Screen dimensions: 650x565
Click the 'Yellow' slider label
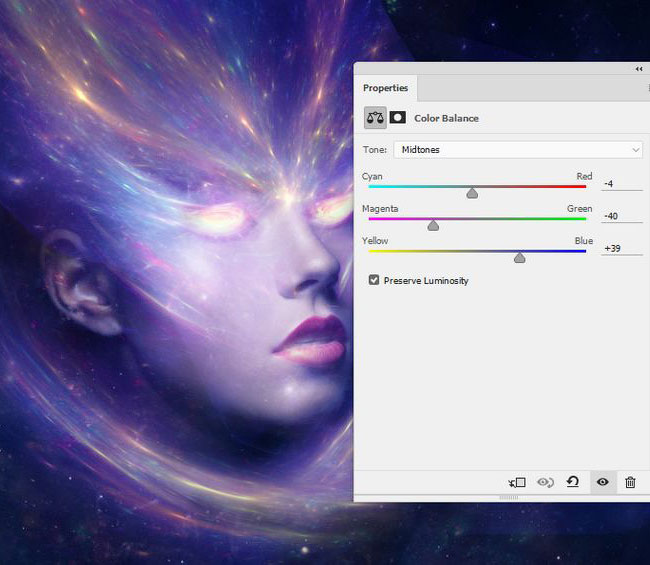(375, 241)
